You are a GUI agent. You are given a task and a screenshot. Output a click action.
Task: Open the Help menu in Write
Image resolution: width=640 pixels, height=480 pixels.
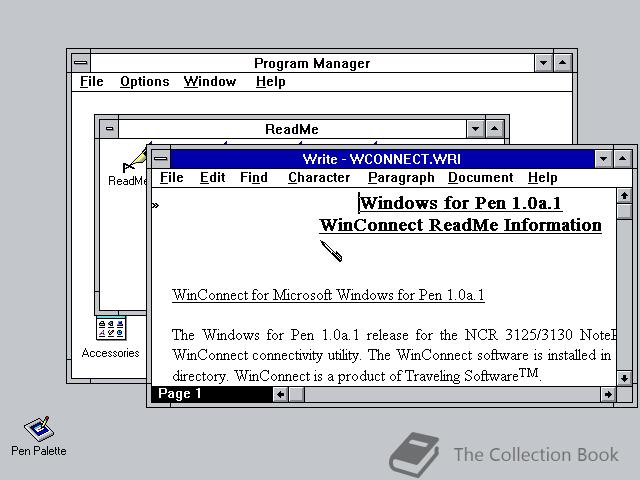(542, 178)
